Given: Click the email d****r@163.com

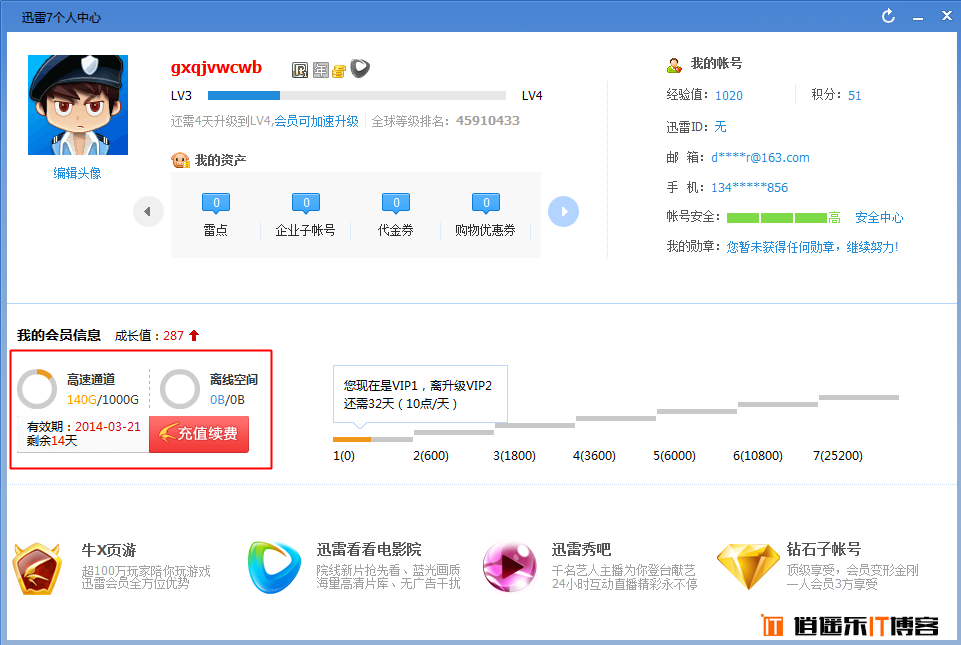Looking at the screenshot, I should (x=760, y=158).
